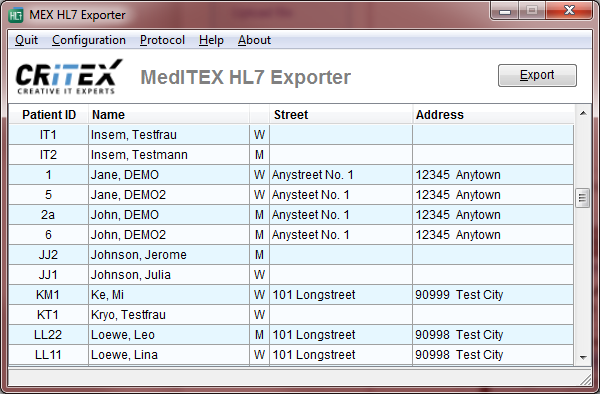Click 101 Longstreet cell in Loewe, Lina row

tap(341, 355)
